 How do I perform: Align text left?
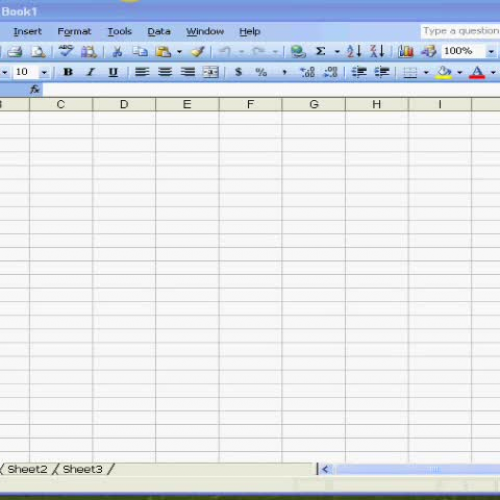(142, 72)
